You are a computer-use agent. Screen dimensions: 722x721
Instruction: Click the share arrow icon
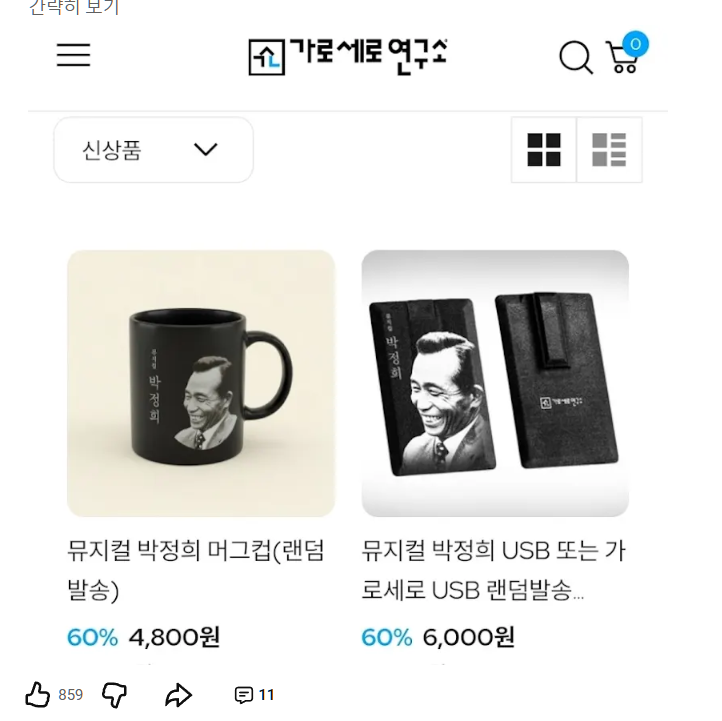178,695
